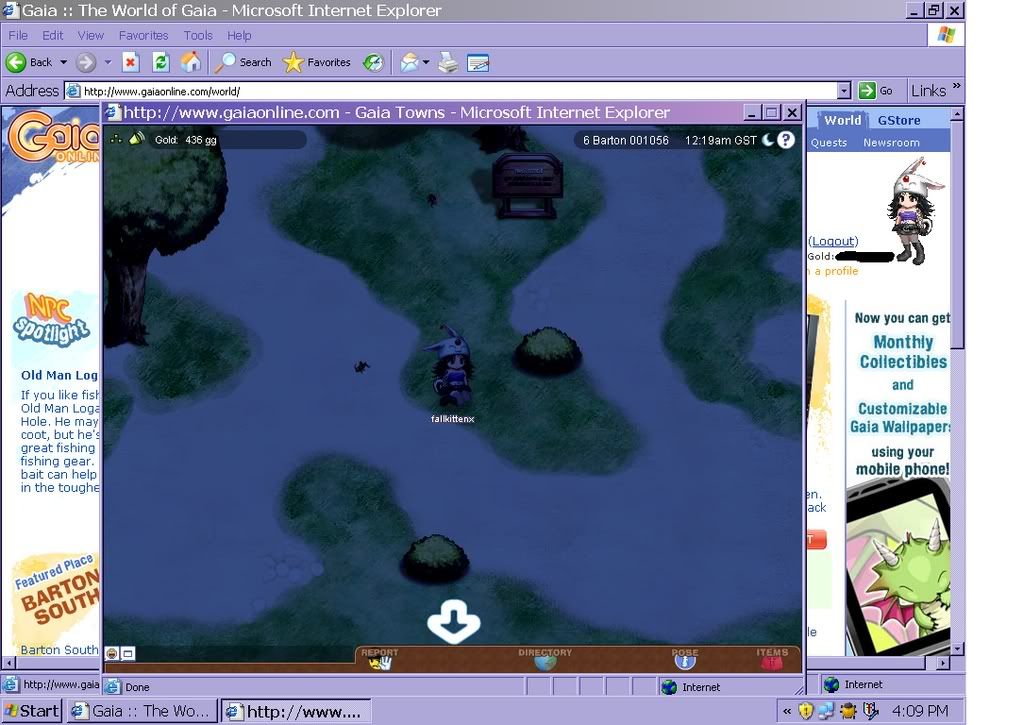Click the Old Man Logan heading

[x=59, y=375]
